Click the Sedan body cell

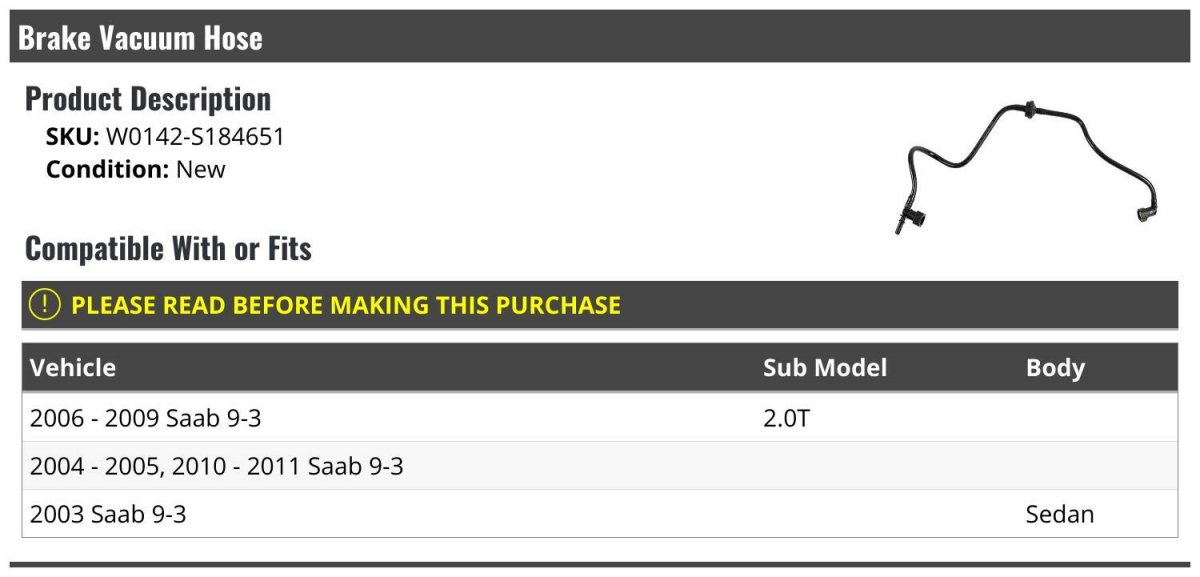(x=1060, y=515)
